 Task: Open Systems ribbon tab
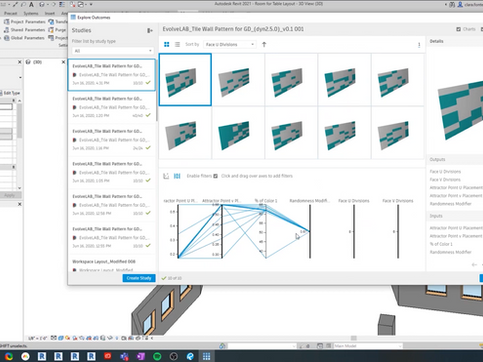coord(31,13)
